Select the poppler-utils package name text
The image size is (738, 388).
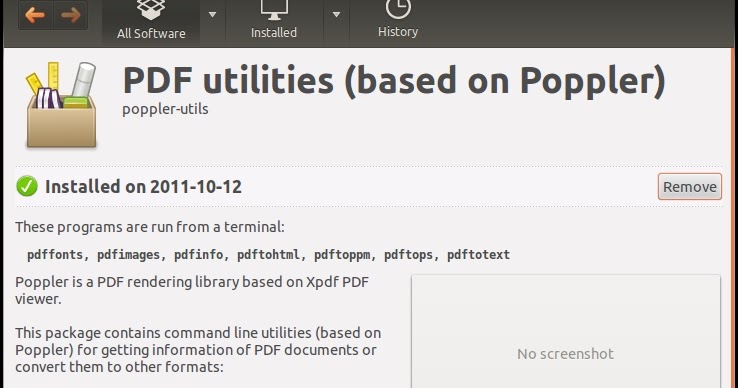tap(165, 109)
